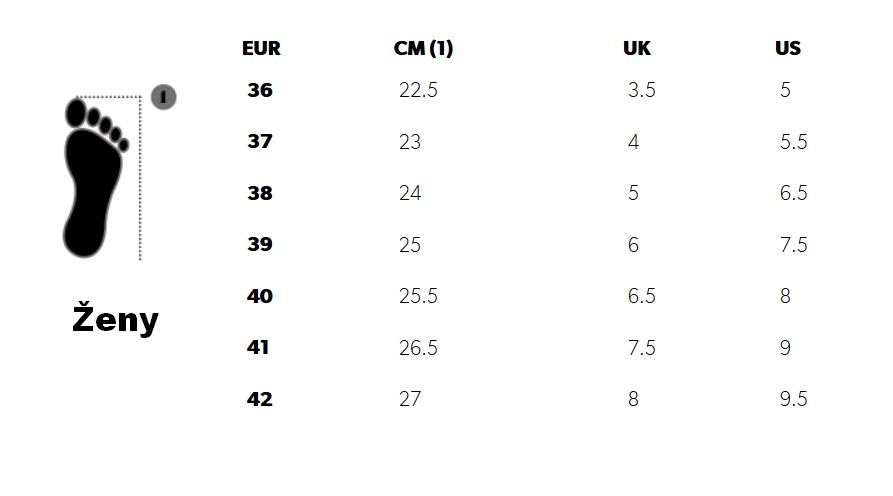Select EUR size 36

tap(260, 90)
